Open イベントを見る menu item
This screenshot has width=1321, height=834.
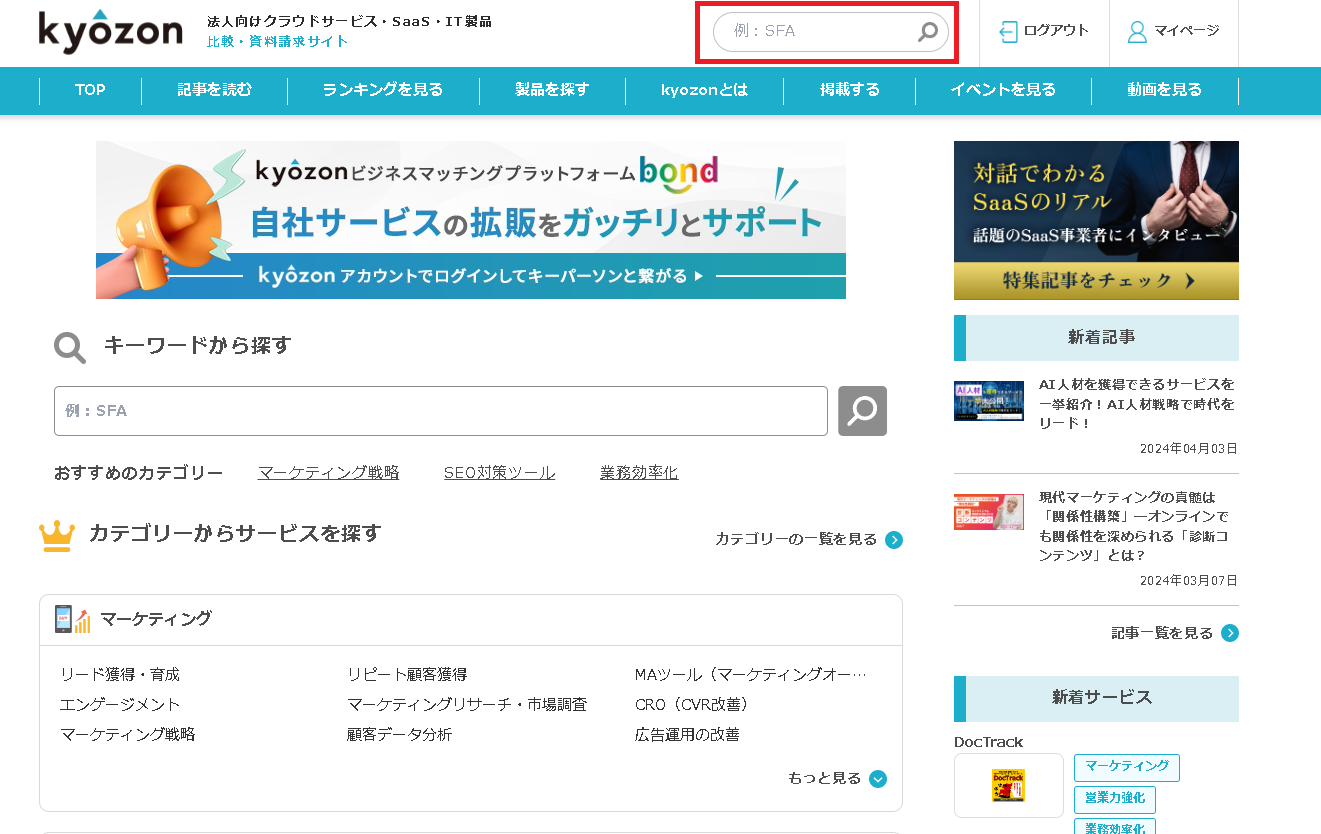[x=1003, y=90]
